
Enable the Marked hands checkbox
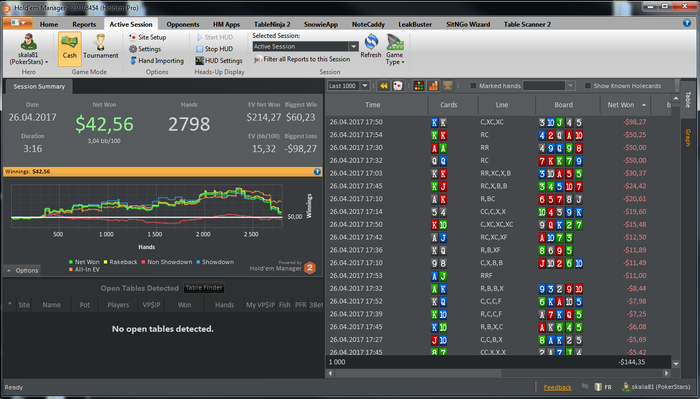pyautogui.click(x=473, y=86)
